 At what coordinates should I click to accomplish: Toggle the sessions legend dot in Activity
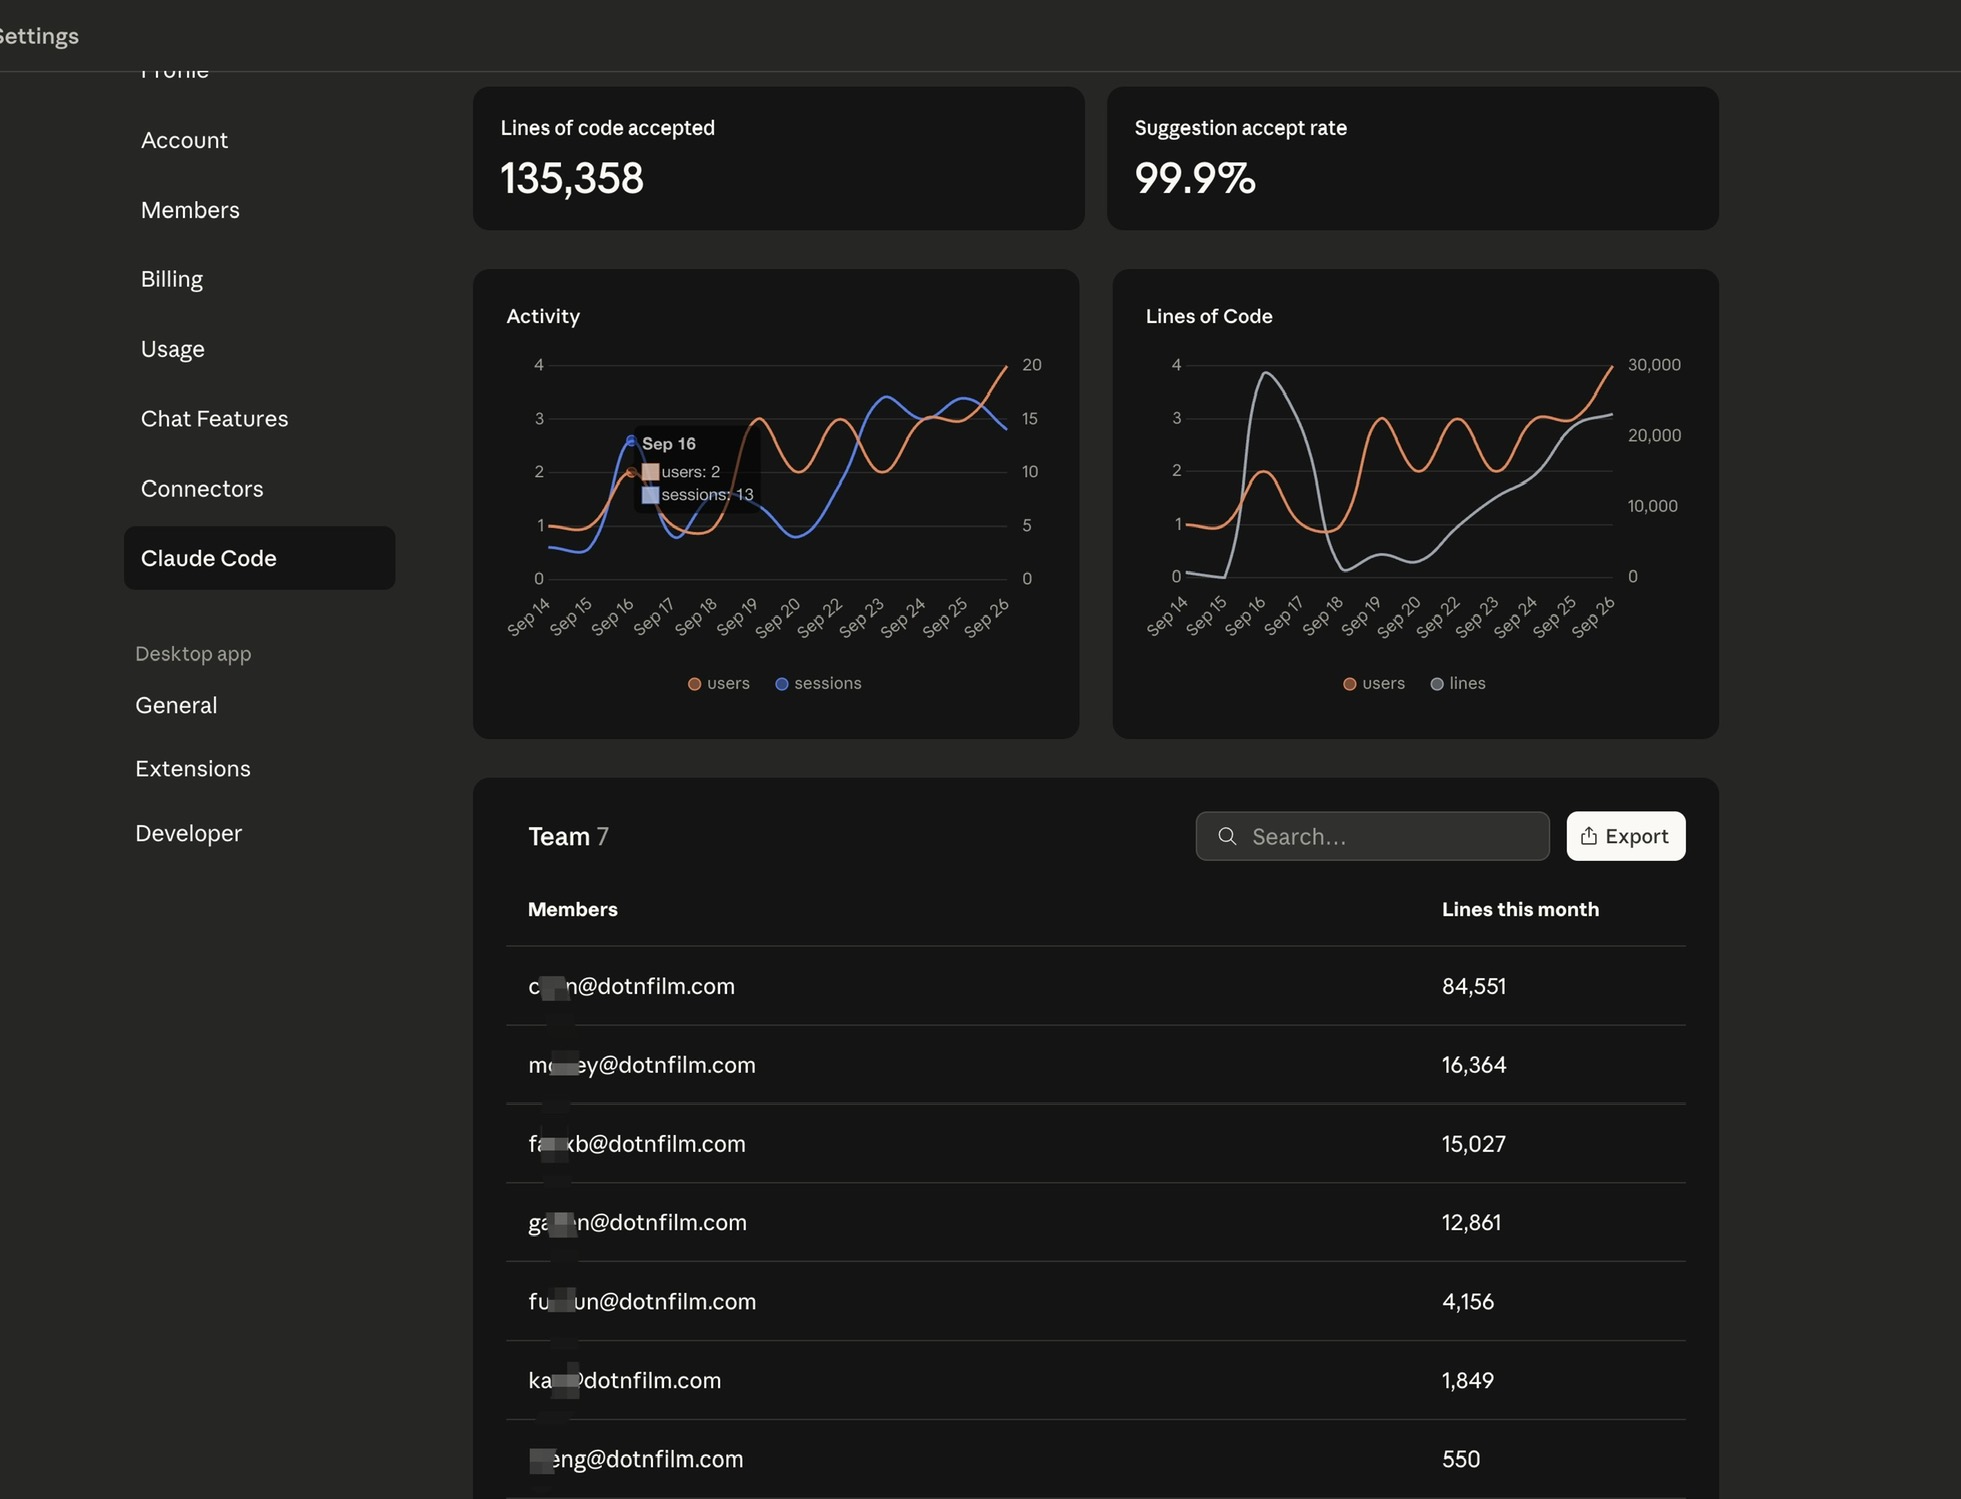pos(782,684)
